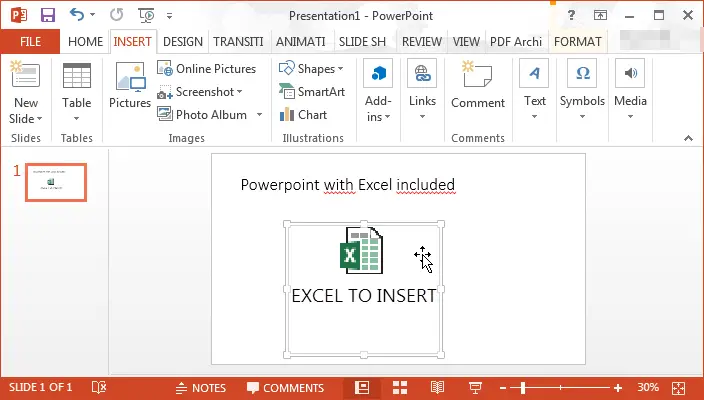Switch to Reading view
Screen dimensions: 704x400
(x=437, y=387)
